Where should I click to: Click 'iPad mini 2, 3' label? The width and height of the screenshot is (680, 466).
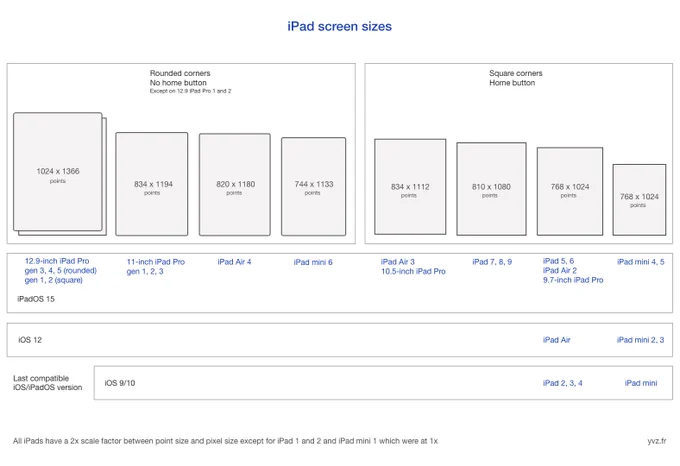tap(641, 340)
